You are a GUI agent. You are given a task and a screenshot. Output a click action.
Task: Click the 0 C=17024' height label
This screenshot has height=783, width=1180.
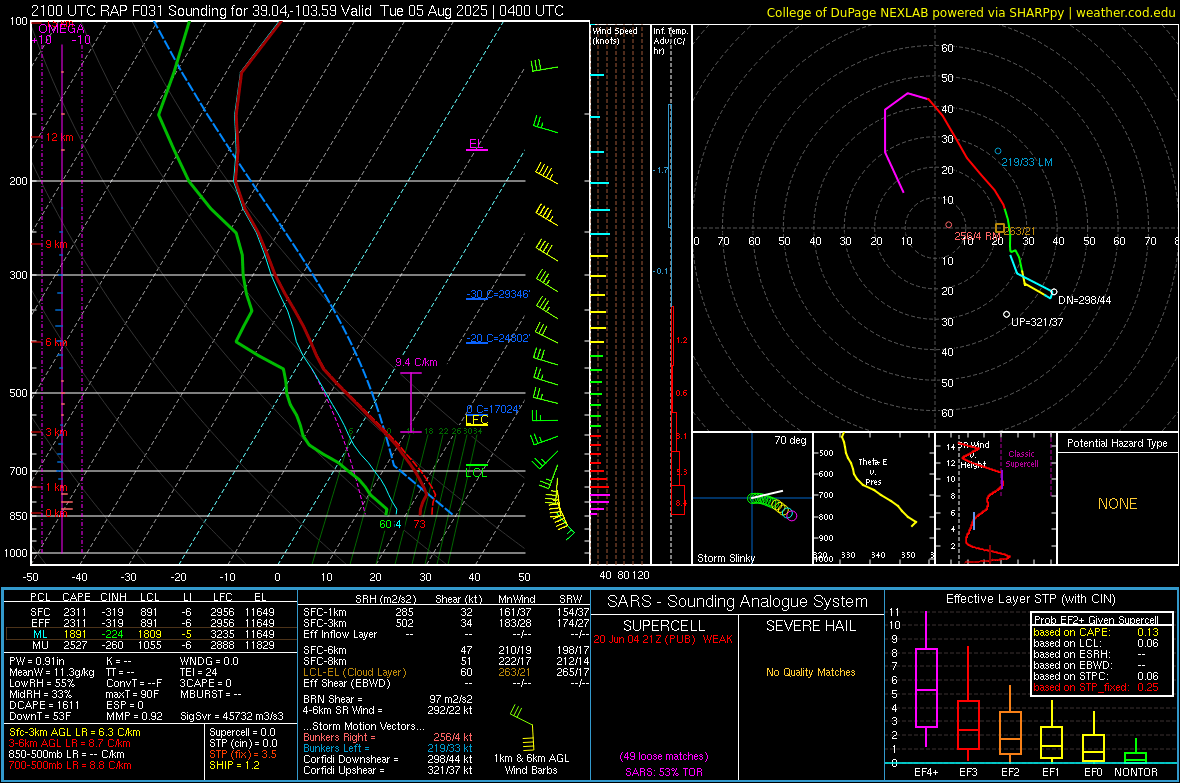[494, 409]
